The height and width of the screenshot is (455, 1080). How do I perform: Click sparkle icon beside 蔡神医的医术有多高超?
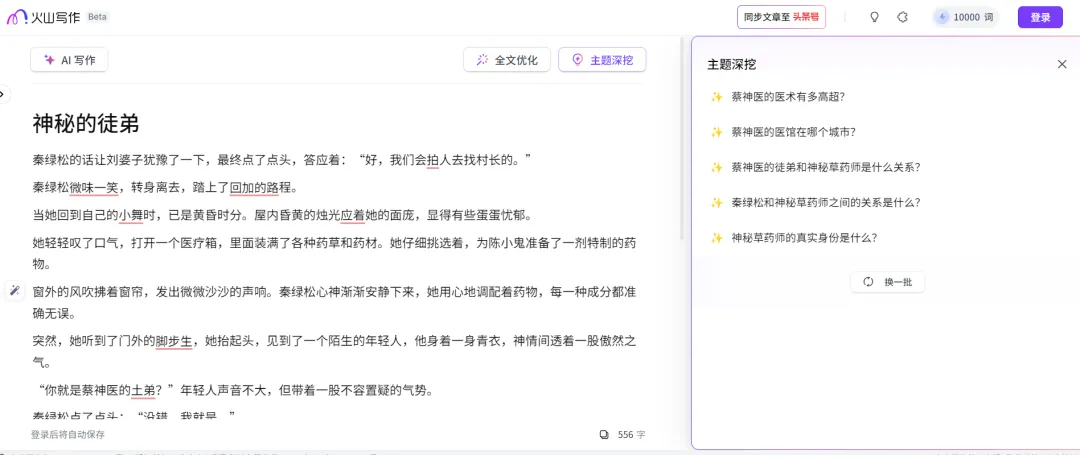[x=716, y=97]
